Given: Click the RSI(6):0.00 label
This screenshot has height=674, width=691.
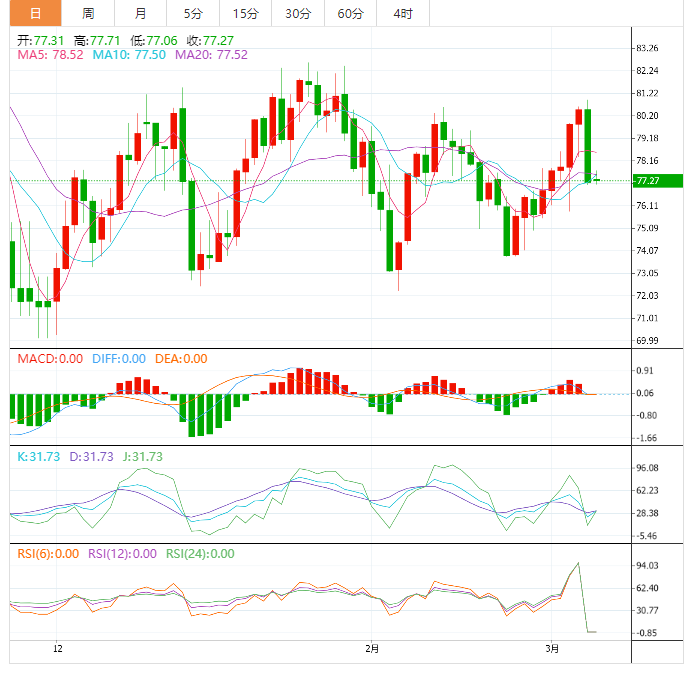Looking at the screenshot, I should [x=48, y=554].
